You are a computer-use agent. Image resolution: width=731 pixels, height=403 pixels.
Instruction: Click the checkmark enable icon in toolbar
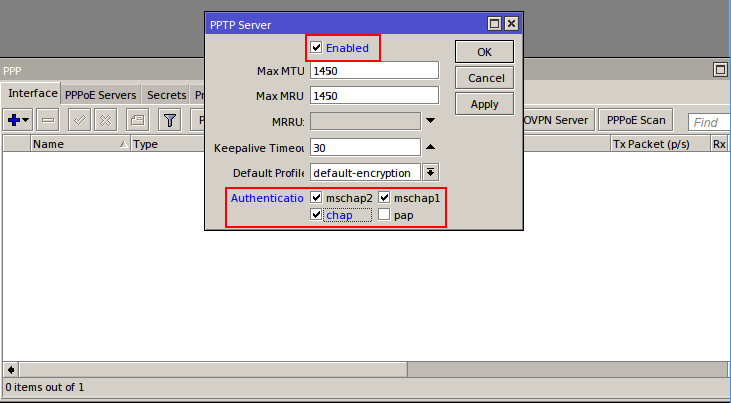point(80,121)
